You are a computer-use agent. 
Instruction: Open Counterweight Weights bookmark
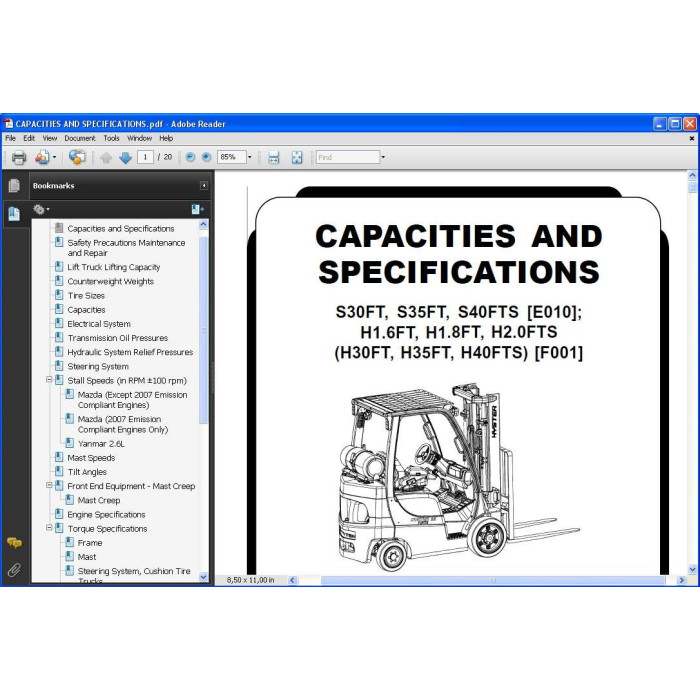(x=110, y=281)
